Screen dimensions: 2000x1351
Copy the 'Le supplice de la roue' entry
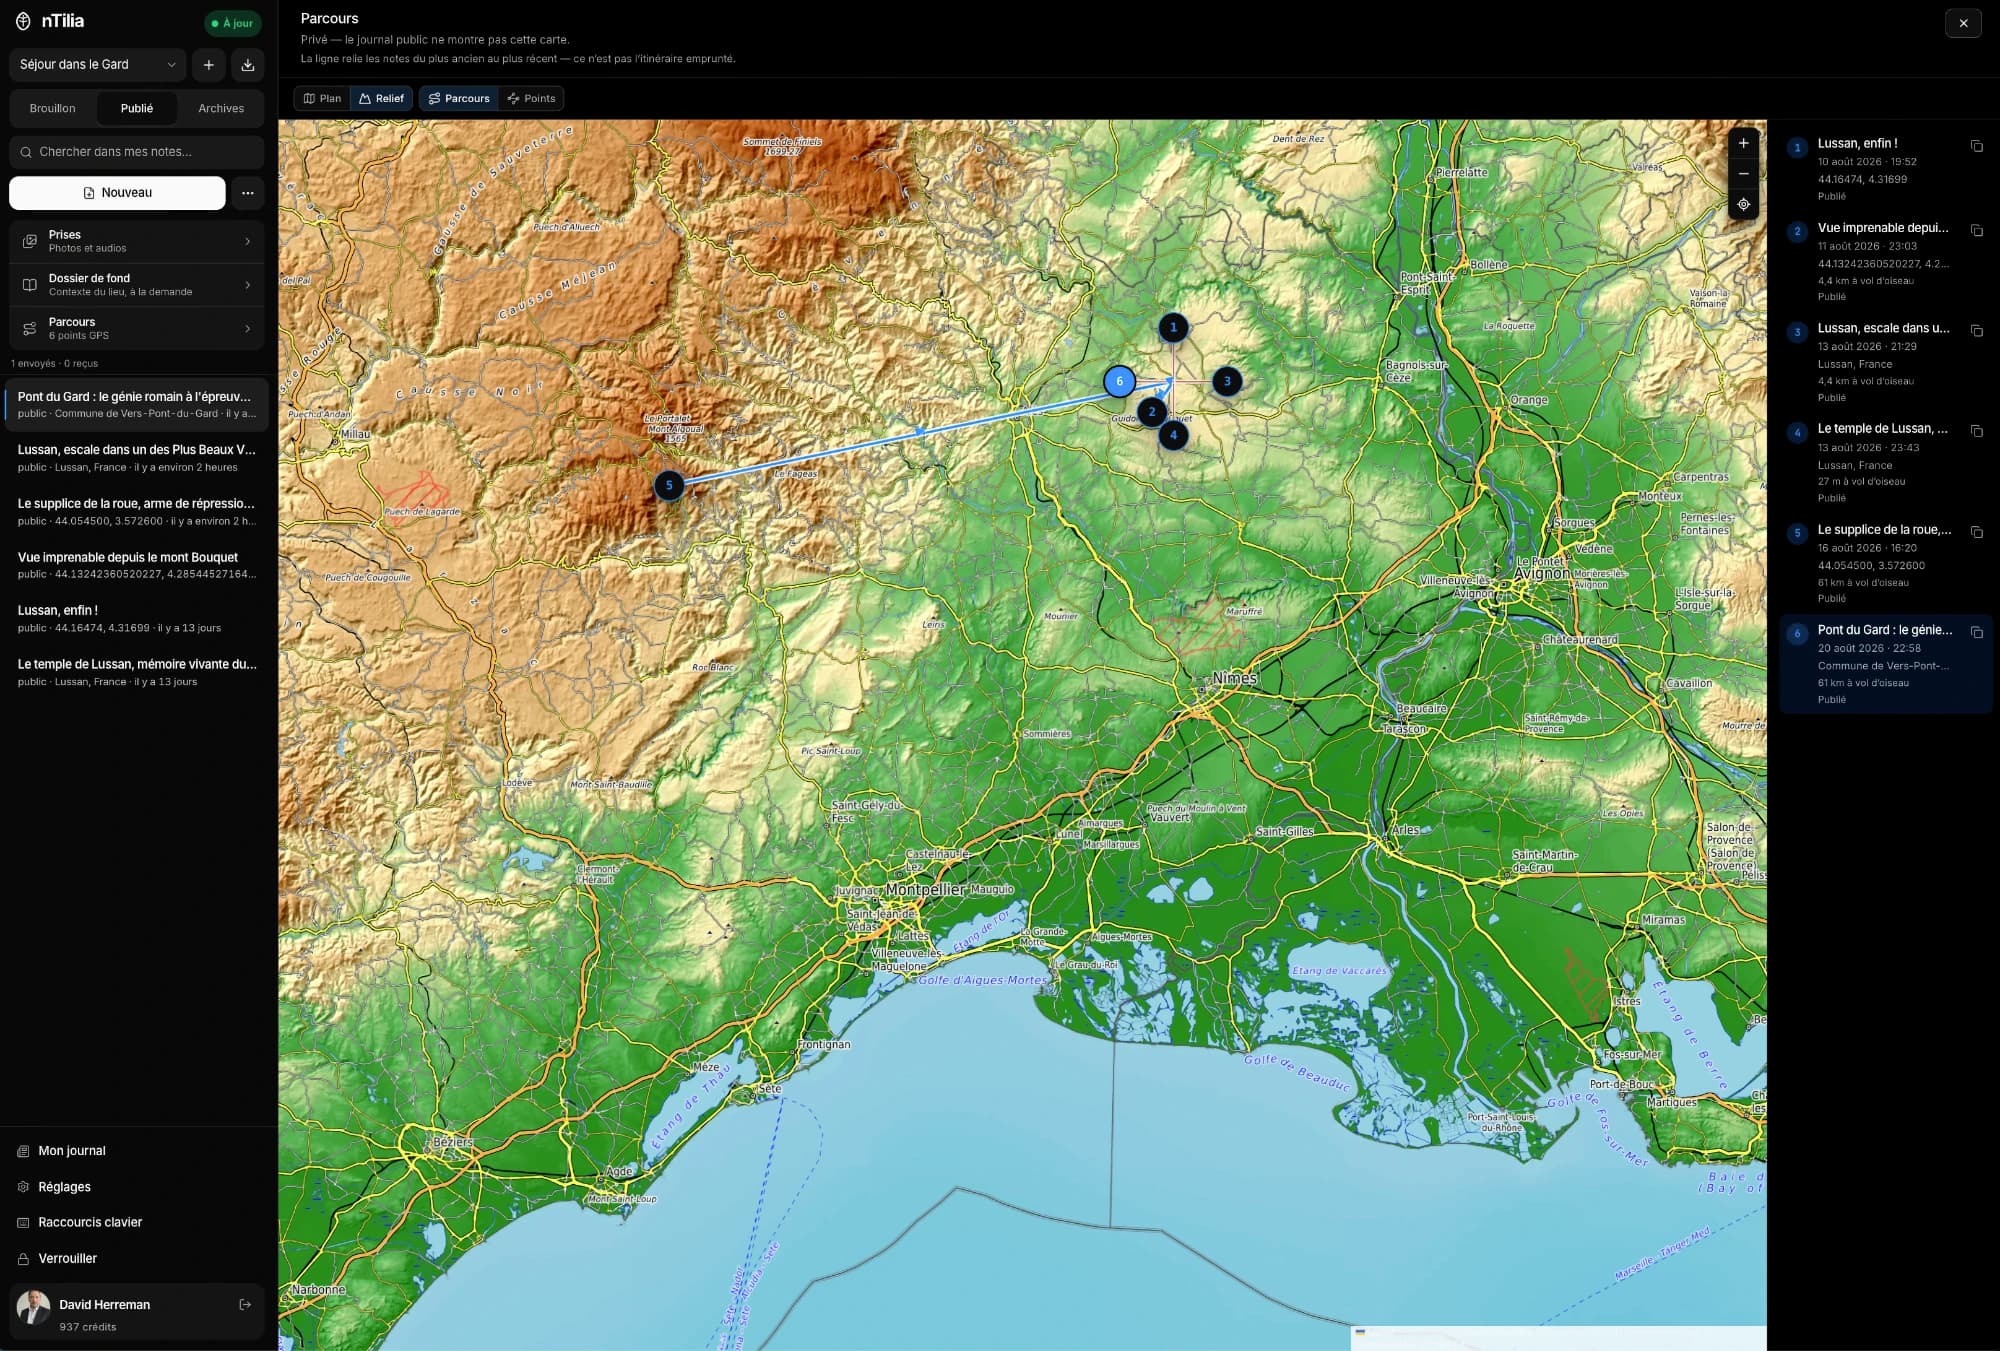pos(1976,532)
